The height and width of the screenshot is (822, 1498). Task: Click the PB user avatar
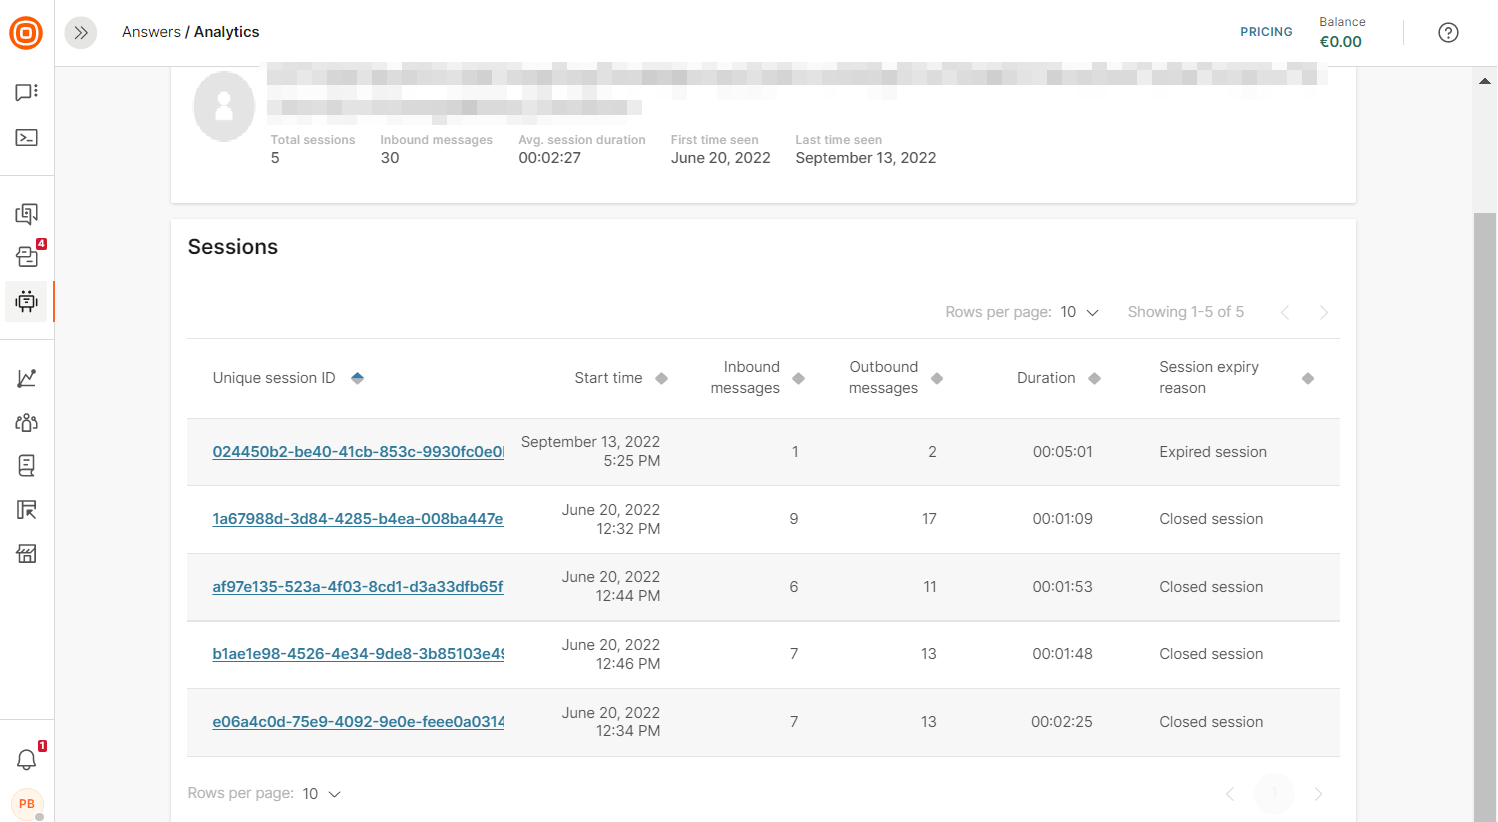(x=27, y=804)
